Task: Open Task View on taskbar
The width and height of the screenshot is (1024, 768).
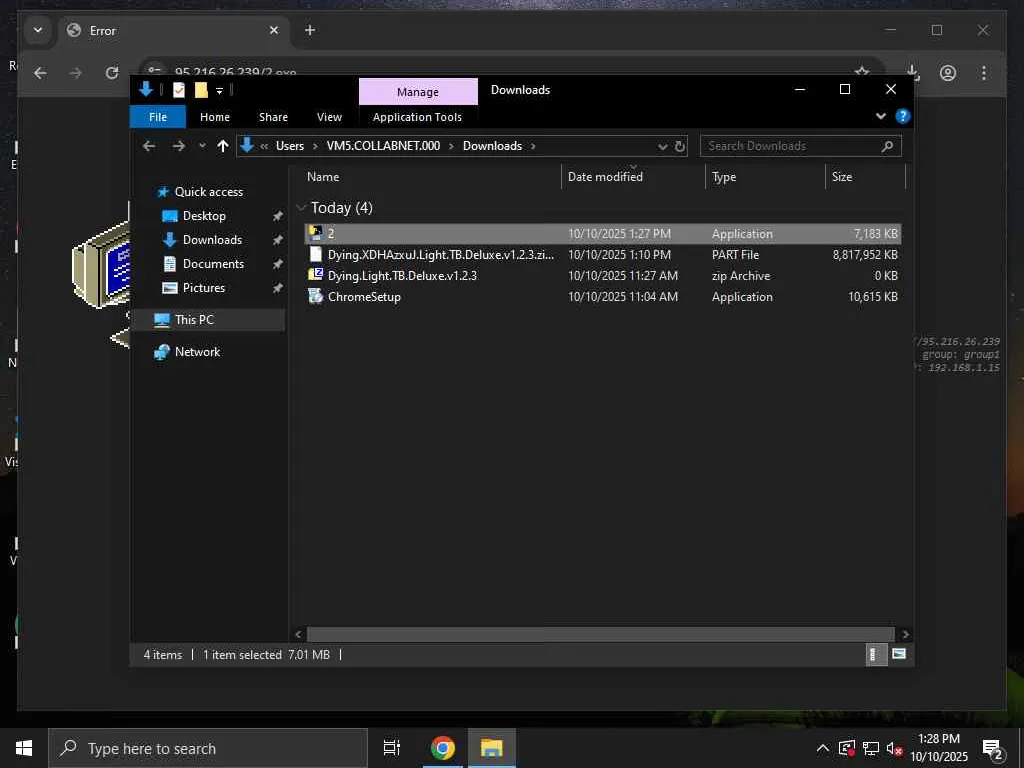Action: click(x=391, y=748)
